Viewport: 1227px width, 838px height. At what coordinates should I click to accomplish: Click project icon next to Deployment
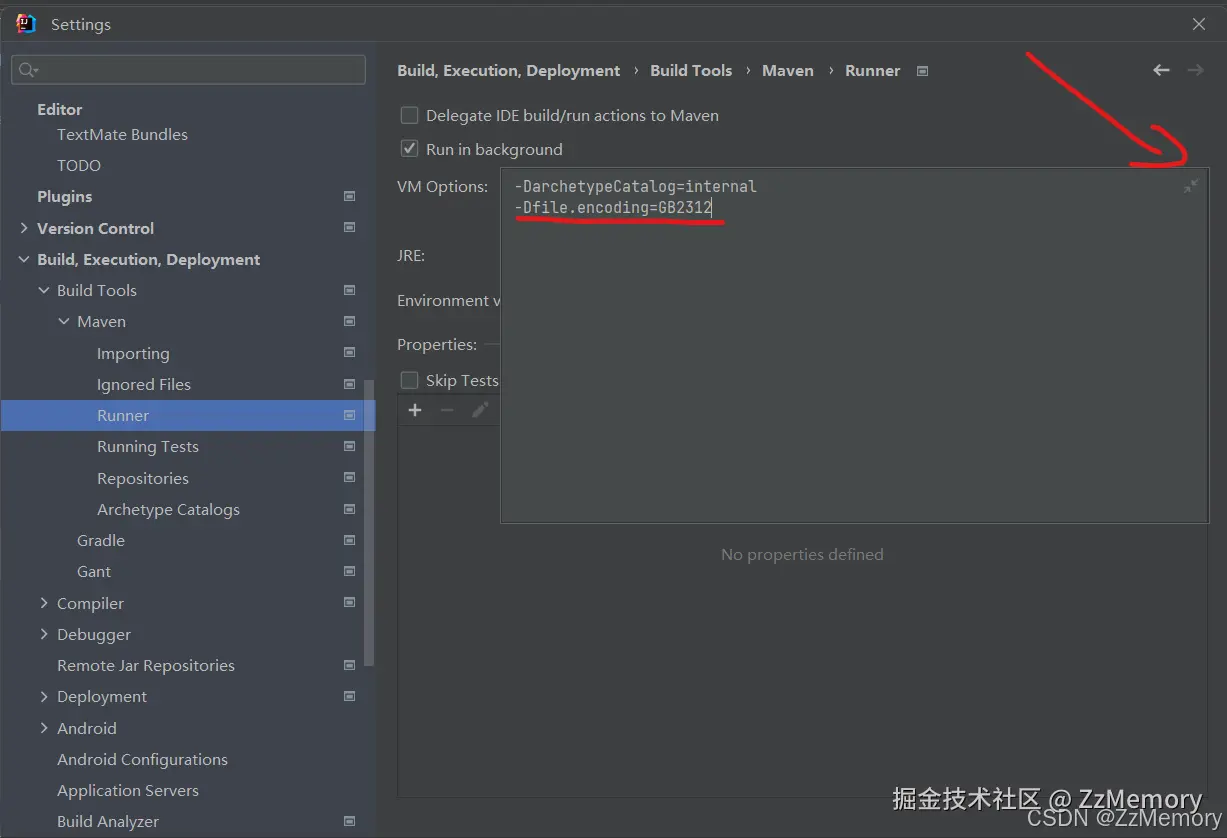349,696
